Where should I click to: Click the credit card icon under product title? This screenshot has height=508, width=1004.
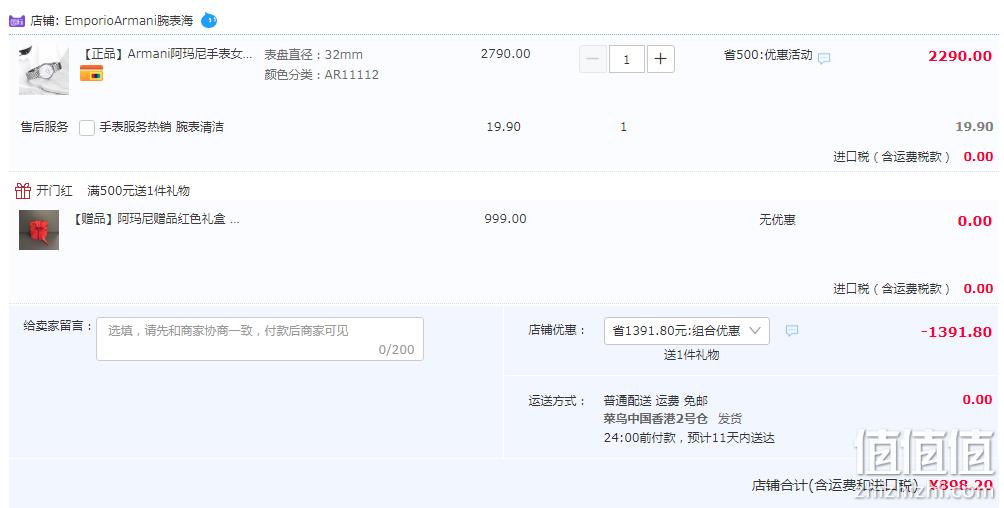(x=92, y=74)
